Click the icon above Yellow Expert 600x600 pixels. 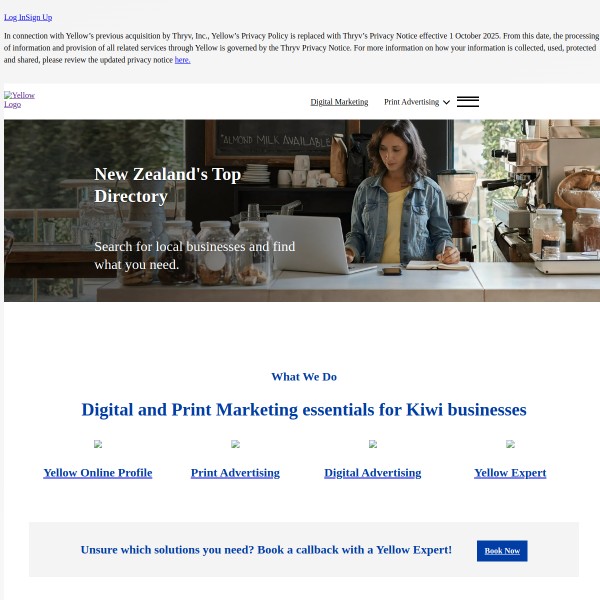coord(510,444)
